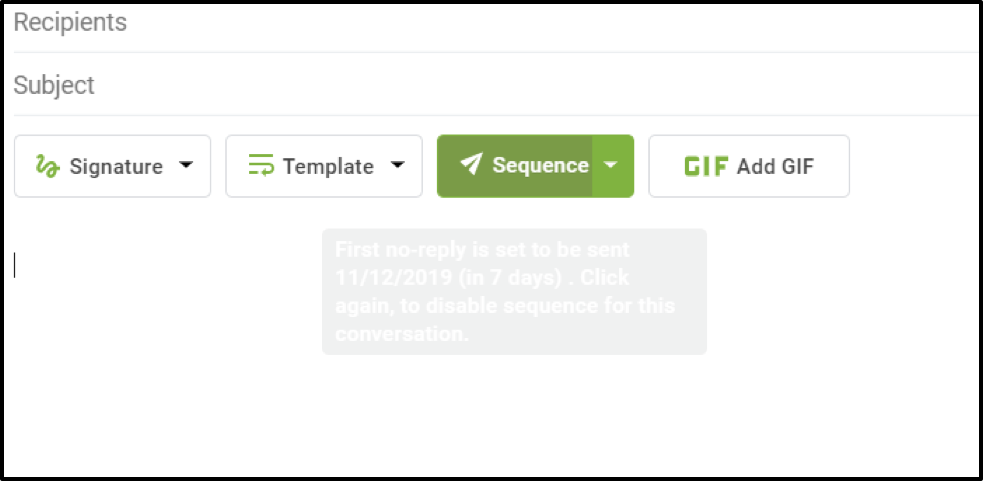Click the empty message body below the tooltip
Image resolution: width=983 pixels, height=481 pixels.
click(x=500, y=410)
